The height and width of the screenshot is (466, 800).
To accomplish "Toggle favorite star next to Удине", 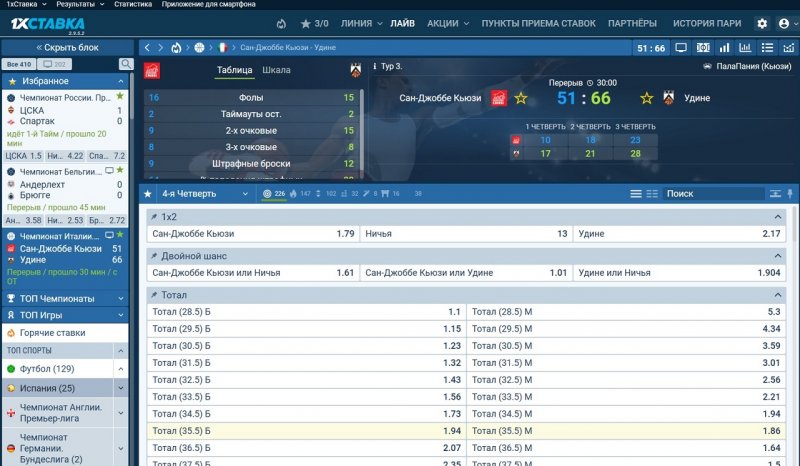I will [647, 98].
